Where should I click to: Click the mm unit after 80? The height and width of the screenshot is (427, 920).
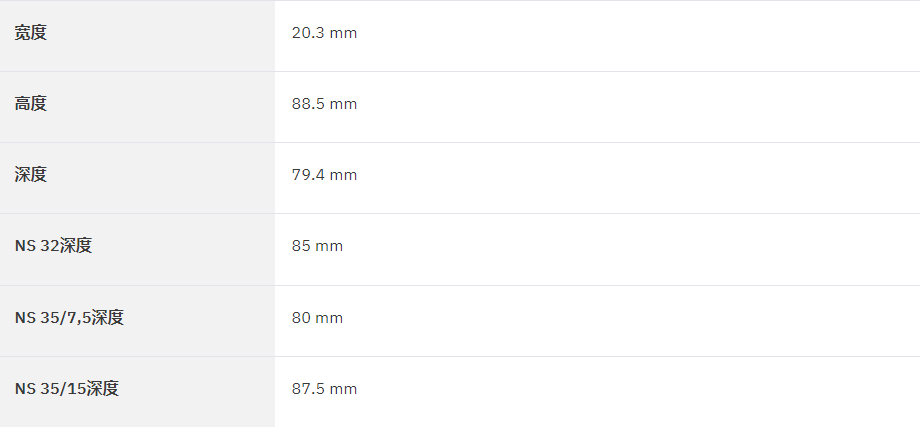click(329, 318)
